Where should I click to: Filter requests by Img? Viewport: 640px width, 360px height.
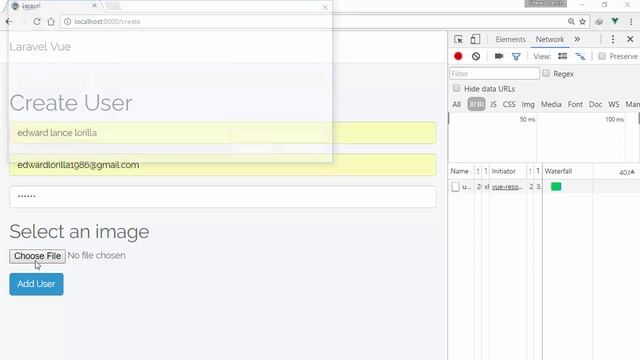[528, 104]
